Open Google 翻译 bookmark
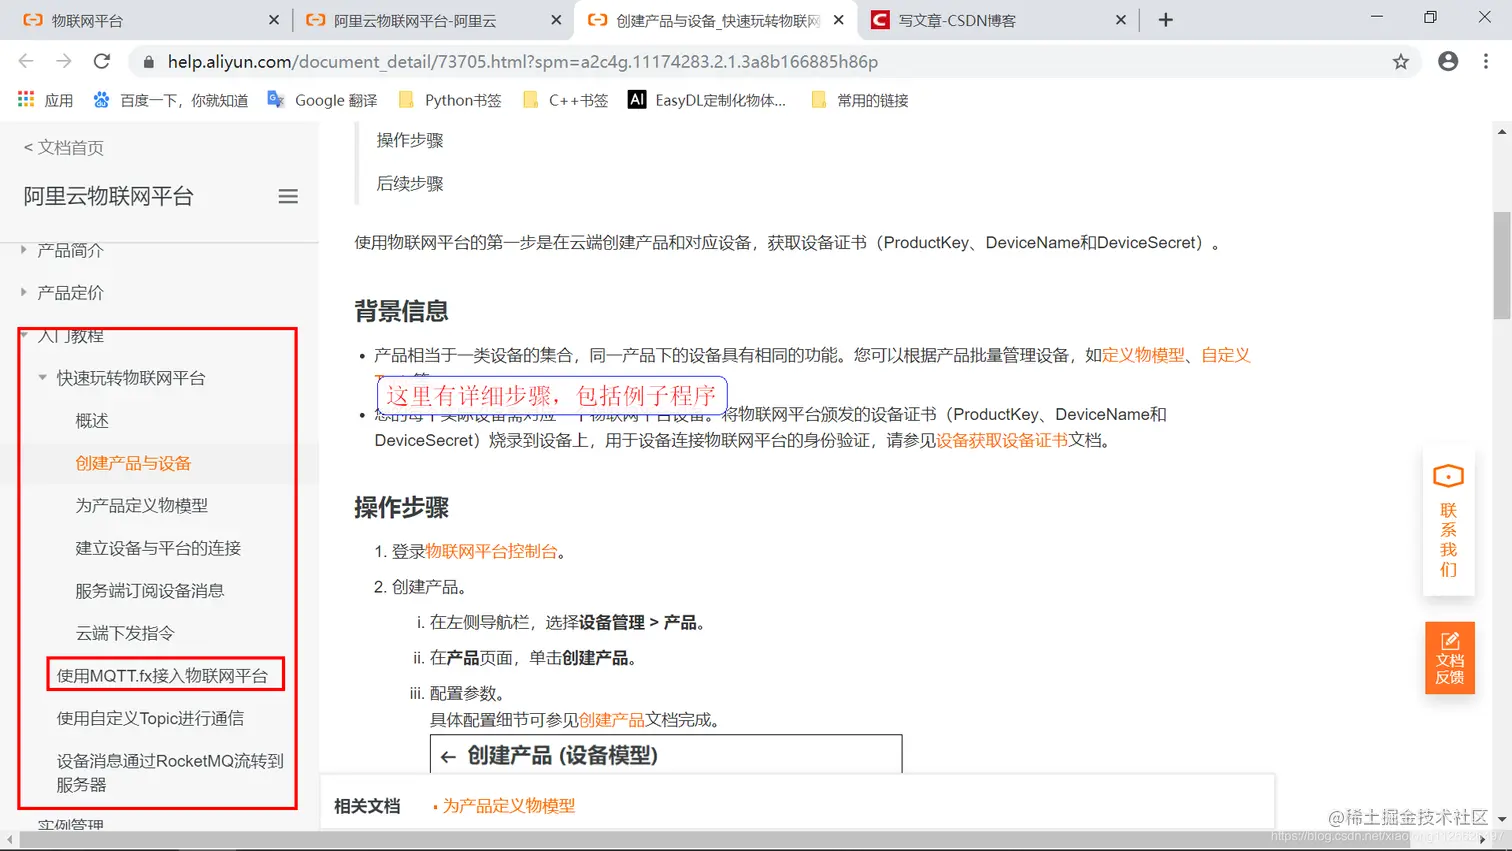This screenshot has width=1512, height=851. point(322,100)
